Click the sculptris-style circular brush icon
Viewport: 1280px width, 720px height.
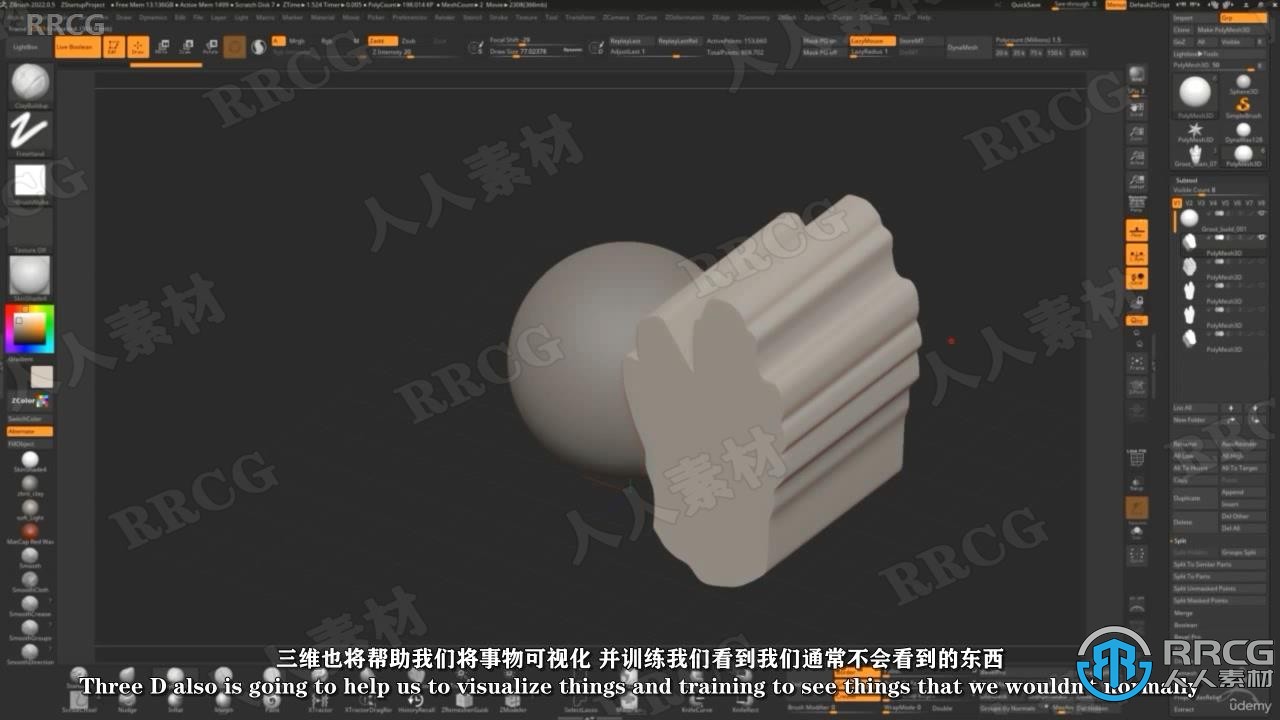234,47
